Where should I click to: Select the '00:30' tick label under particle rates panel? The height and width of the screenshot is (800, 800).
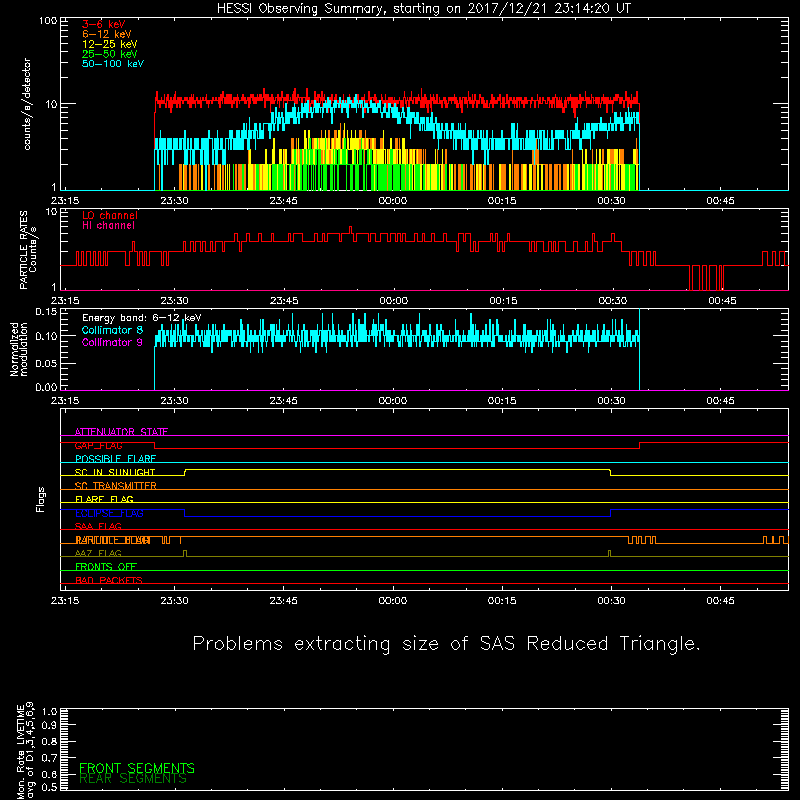coord(613,301)
